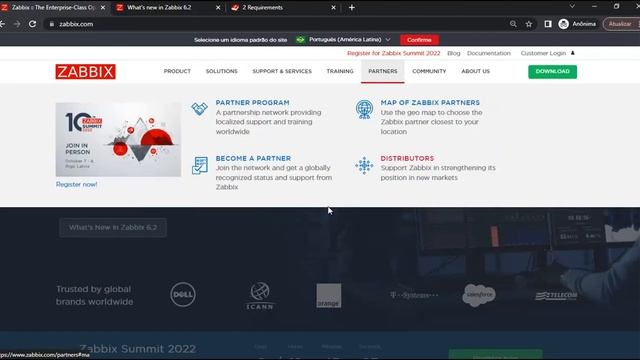This screenshot has width=640, height=360.
Task: Expand the Português (América Latina) language dropdown
Action: [x=343, y=40]
